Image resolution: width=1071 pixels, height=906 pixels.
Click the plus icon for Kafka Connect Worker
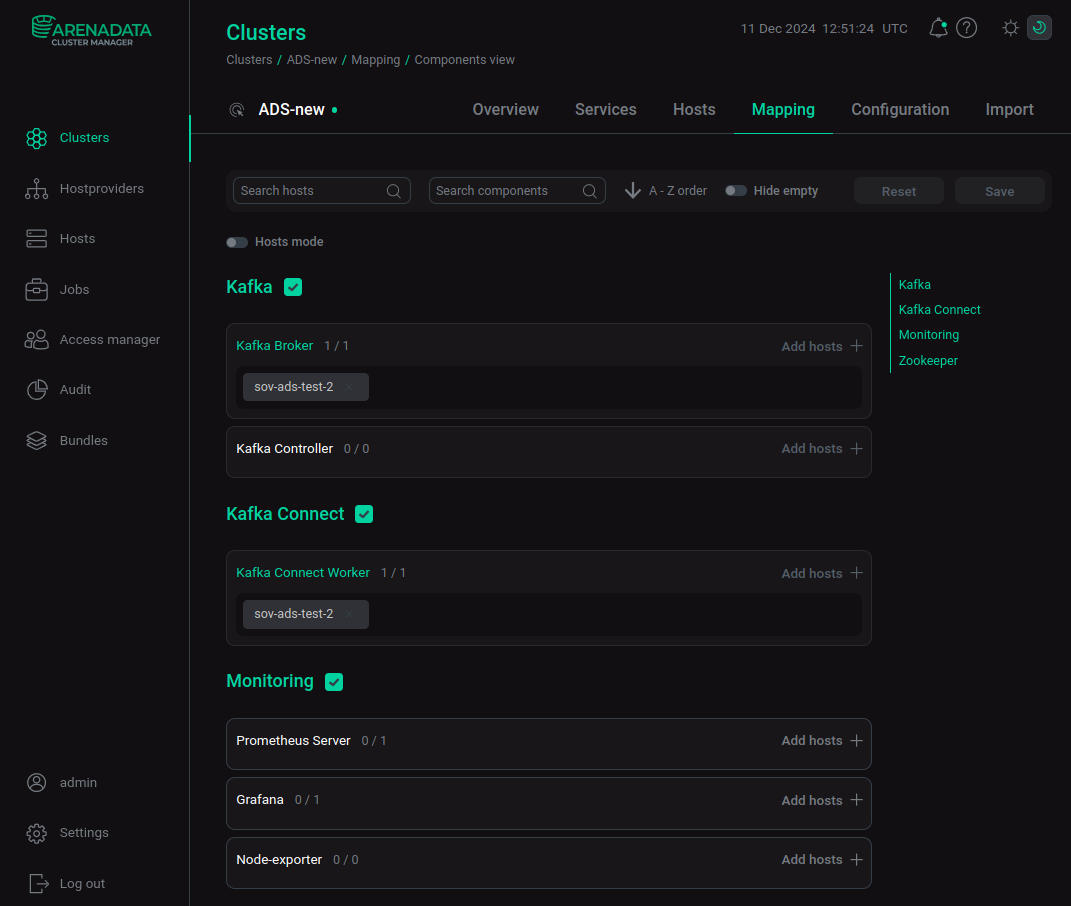(x=857, y=573)
